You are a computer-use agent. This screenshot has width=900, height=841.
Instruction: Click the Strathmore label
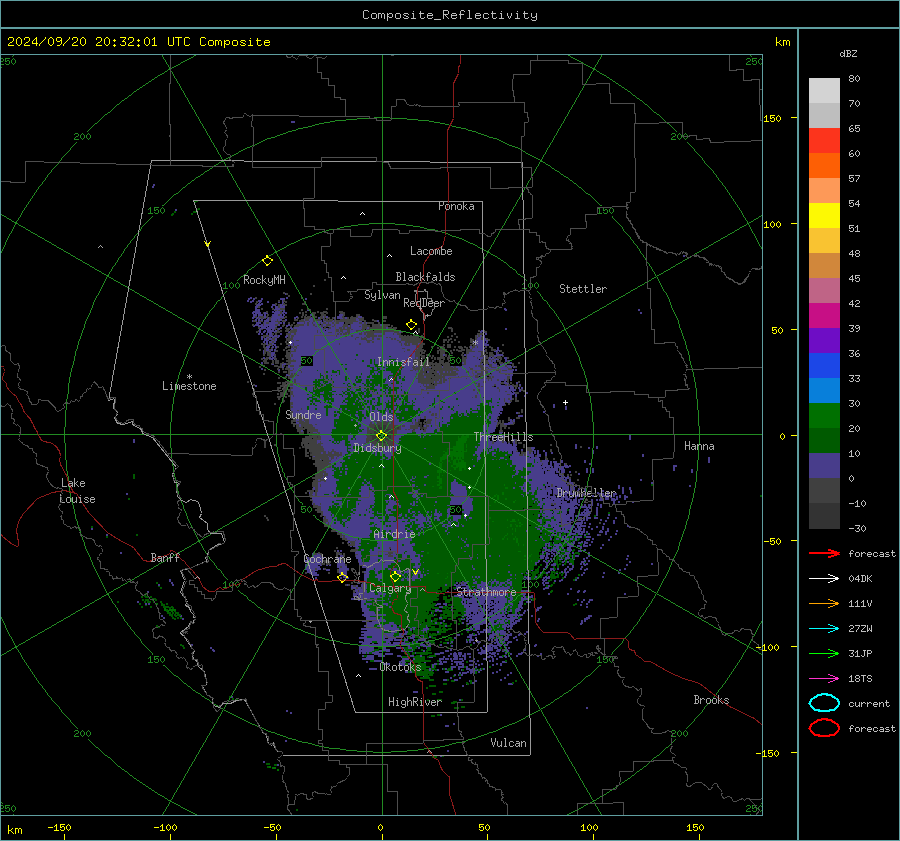(486, 592)
